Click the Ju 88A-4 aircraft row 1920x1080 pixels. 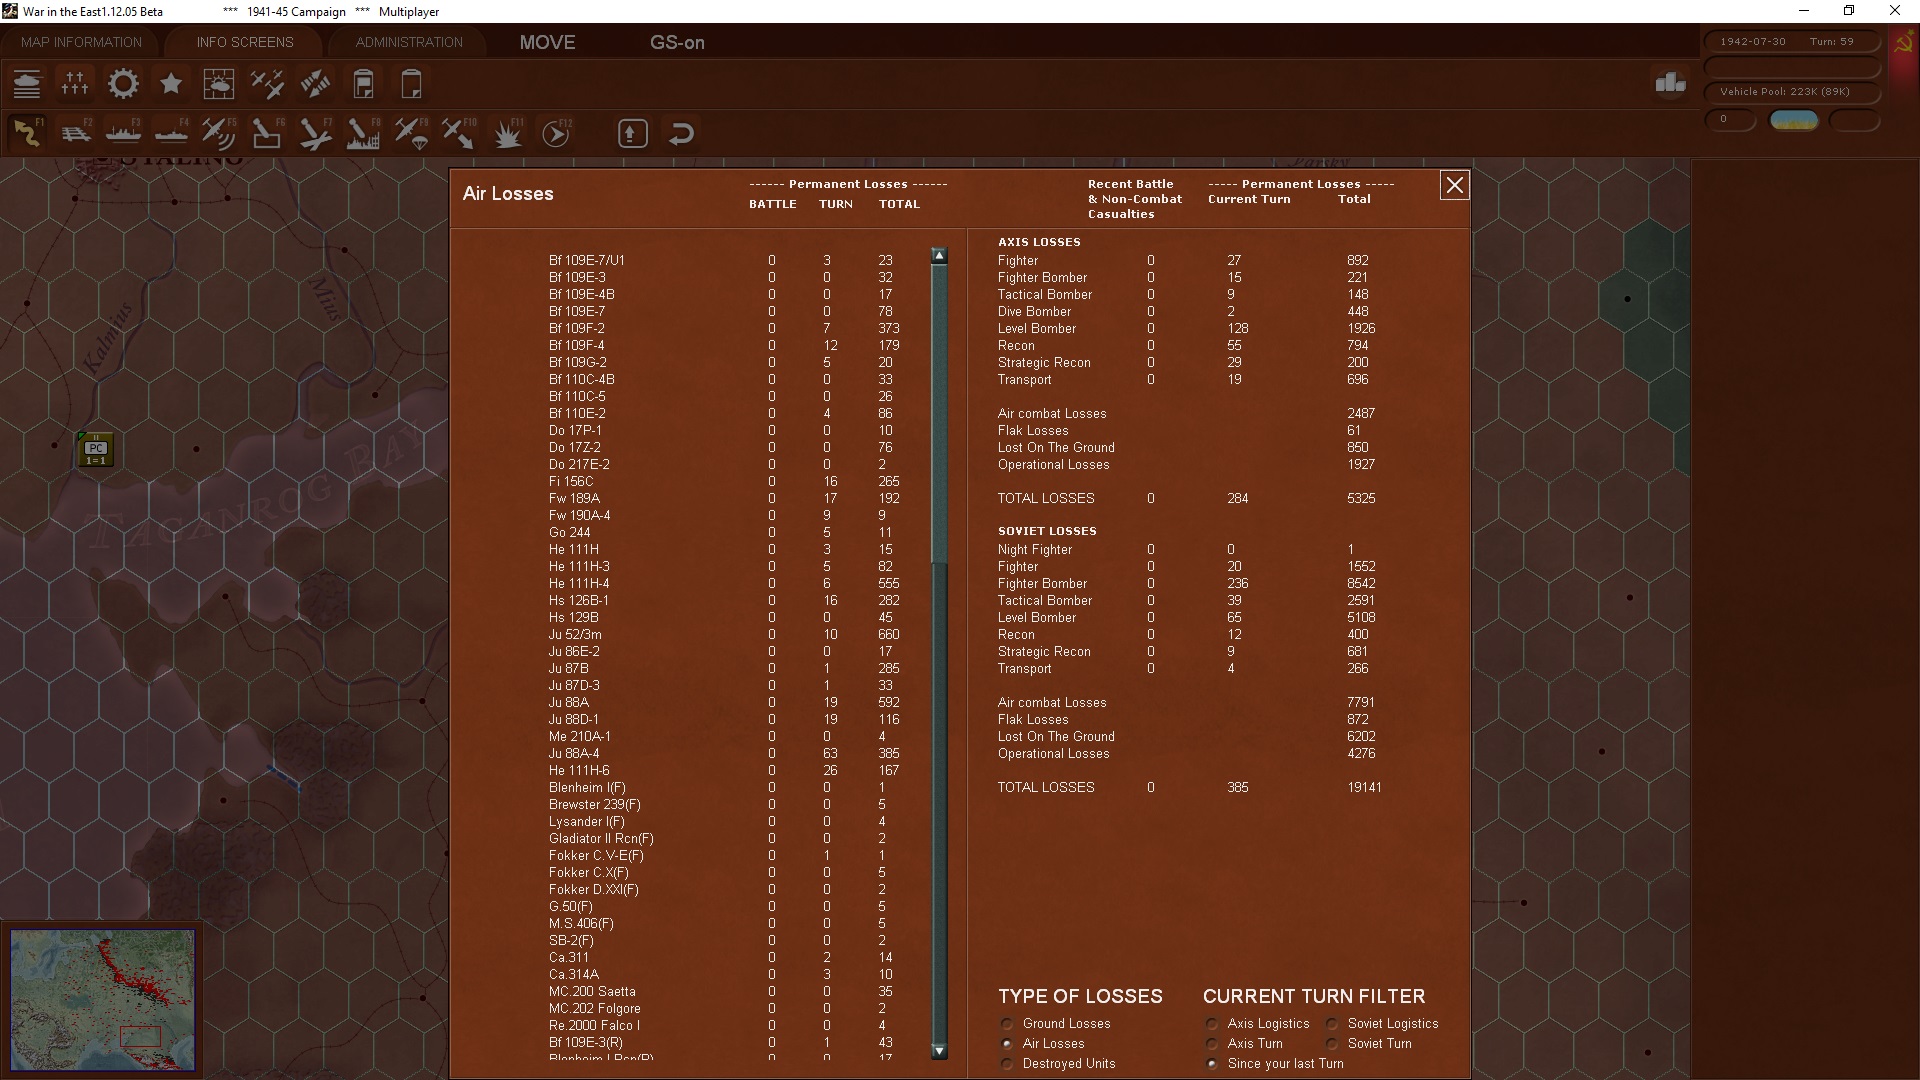coord(725,753)
